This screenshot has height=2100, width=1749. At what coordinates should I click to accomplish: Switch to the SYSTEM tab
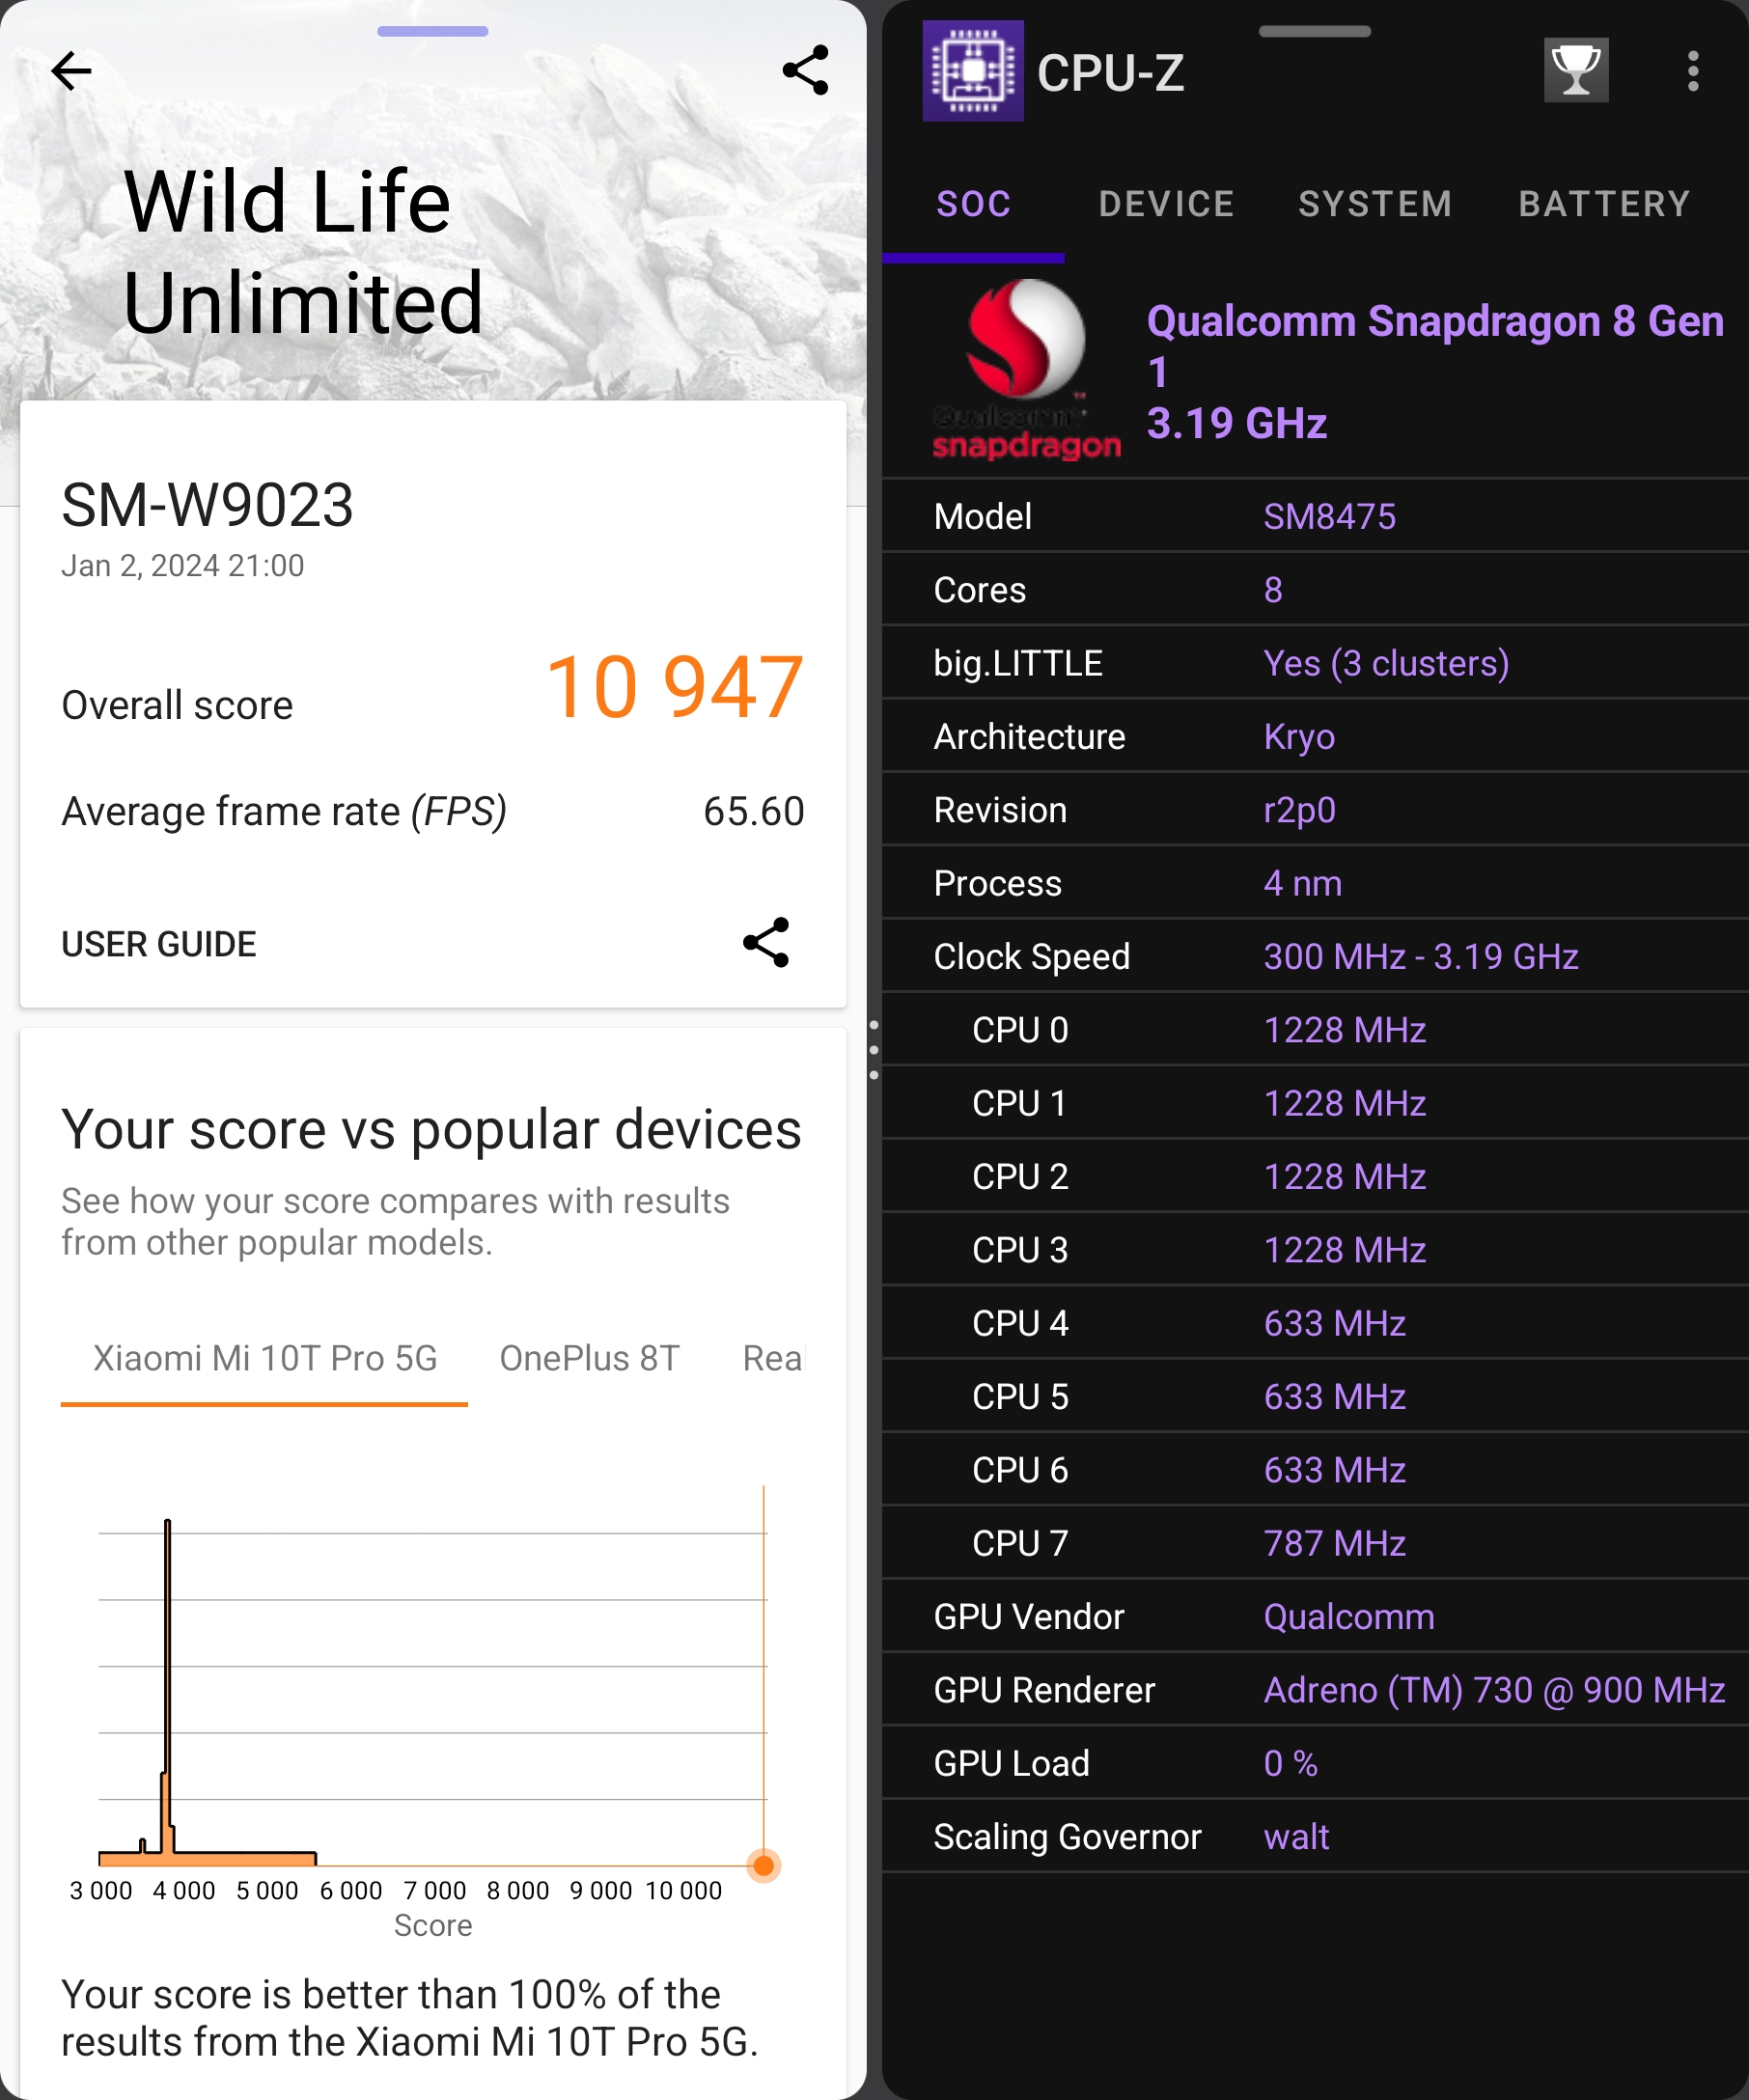(1375, 204)
